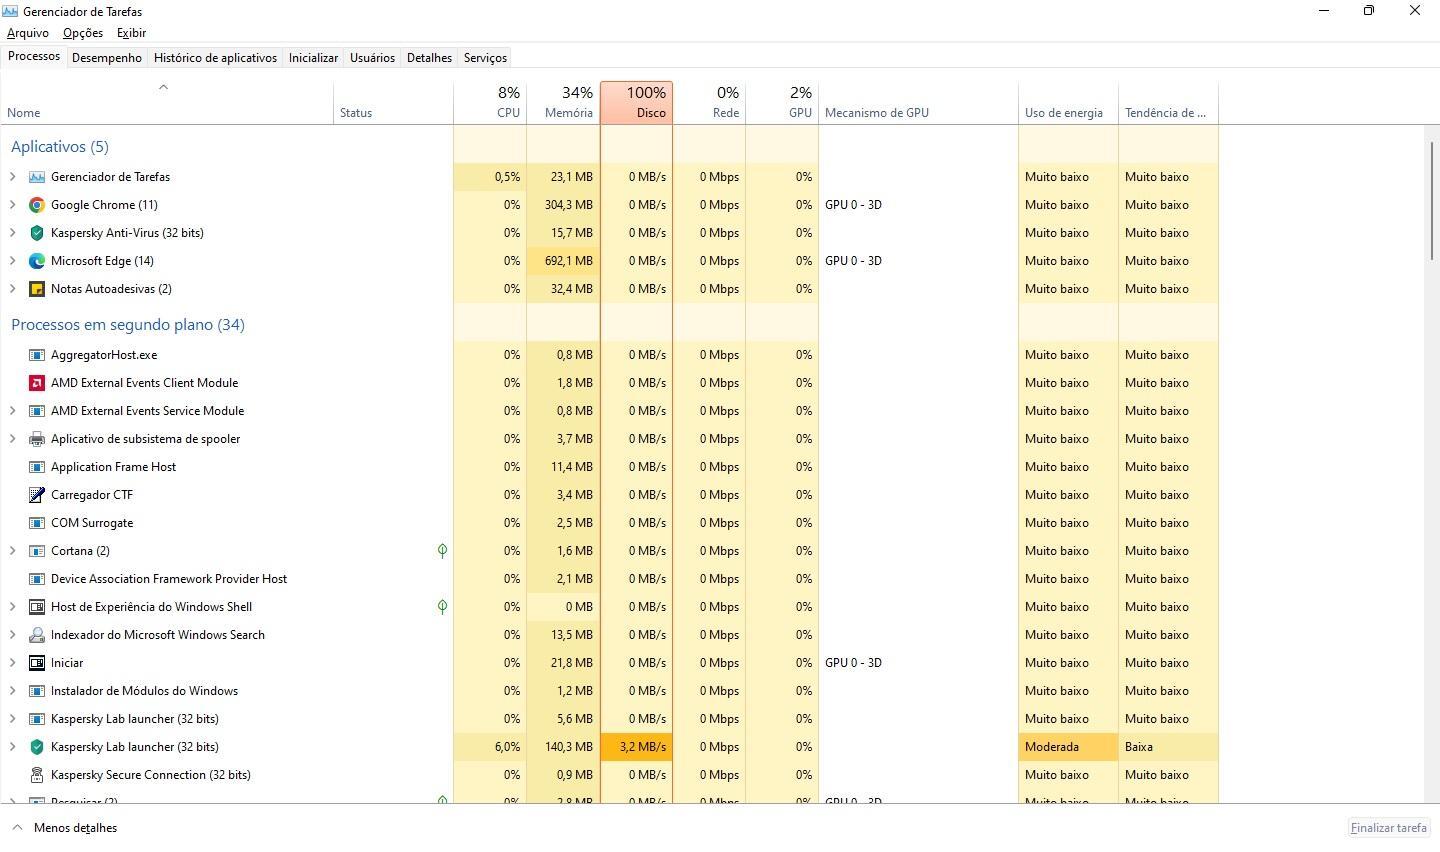Click the Notas Autoadesivas sticky notes icon
Screen dimensions: 1440x852
37,289
